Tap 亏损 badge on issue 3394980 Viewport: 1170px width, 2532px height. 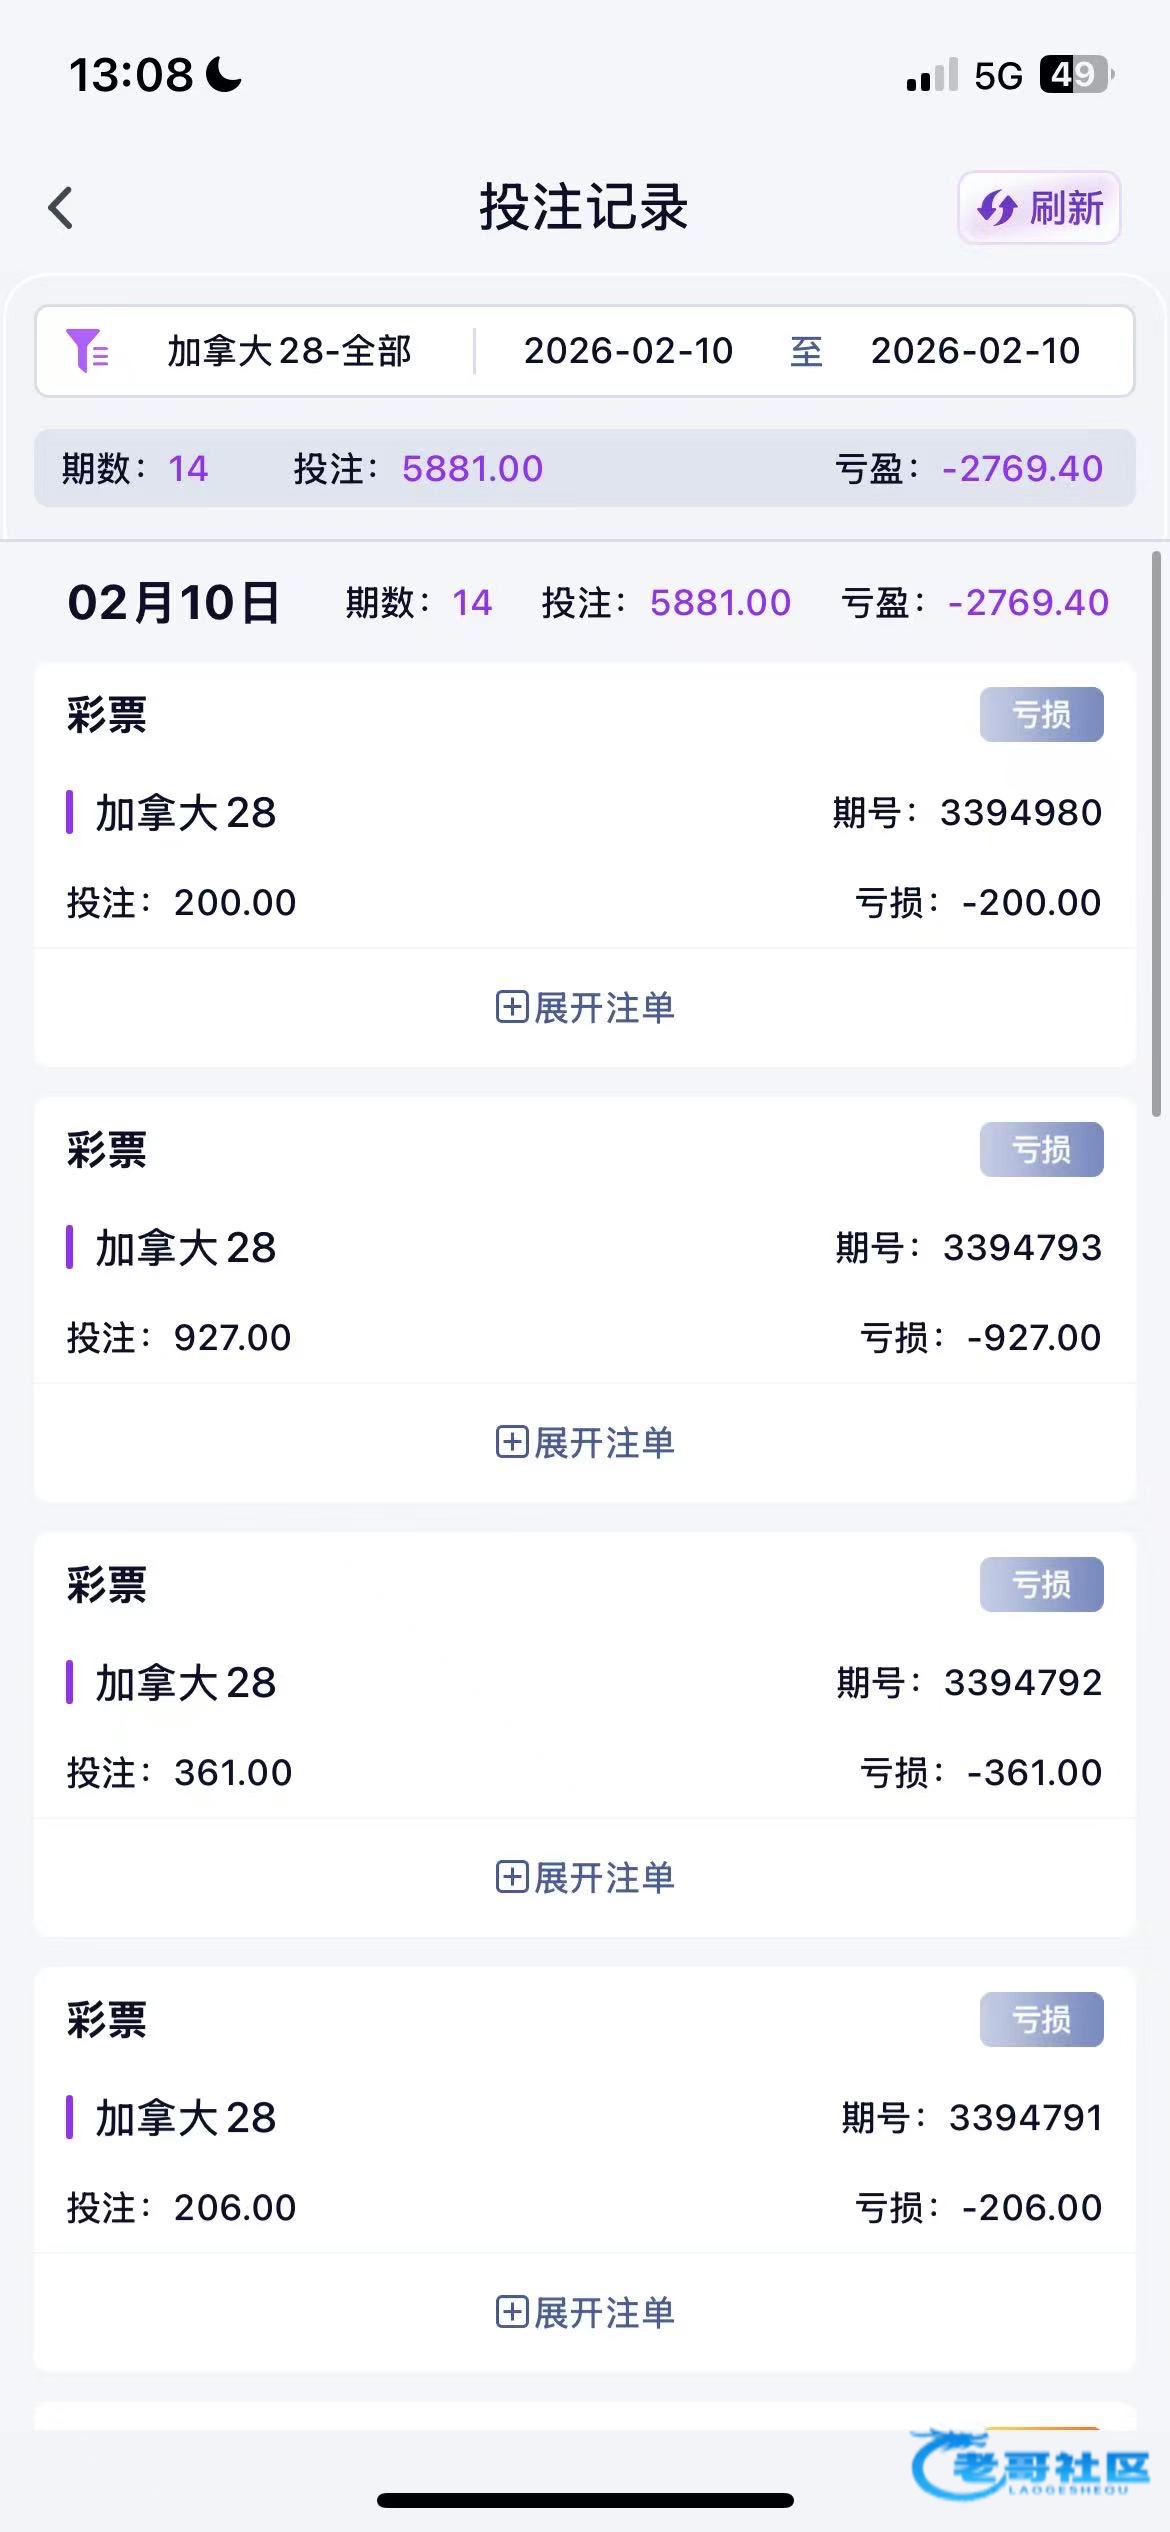pyautogui.click(x=1041, y=714)
